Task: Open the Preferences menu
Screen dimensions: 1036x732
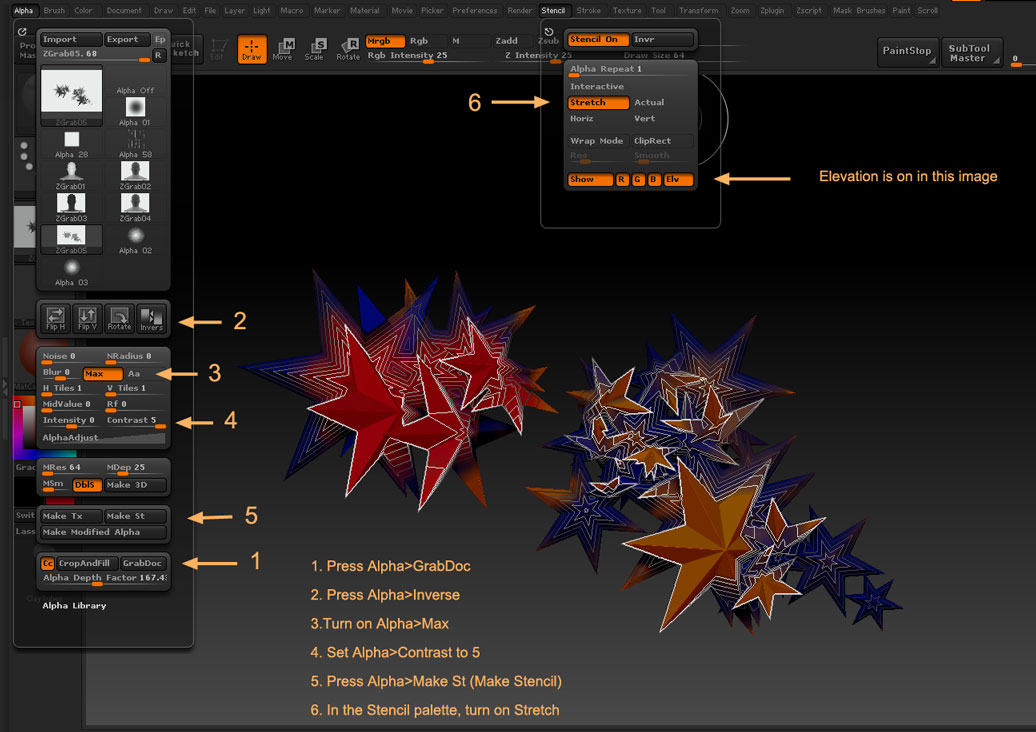Action: point(474,10)
